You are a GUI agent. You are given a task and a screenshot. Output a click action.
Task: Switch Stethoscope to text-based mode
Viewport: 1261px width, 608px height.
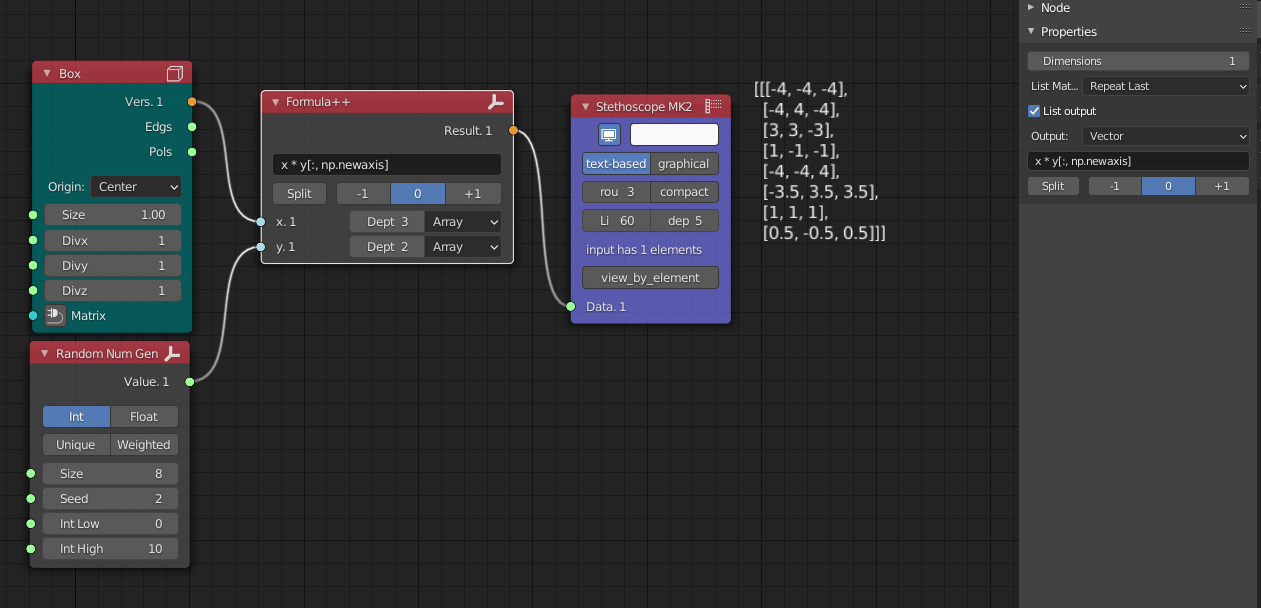(616, 164)
